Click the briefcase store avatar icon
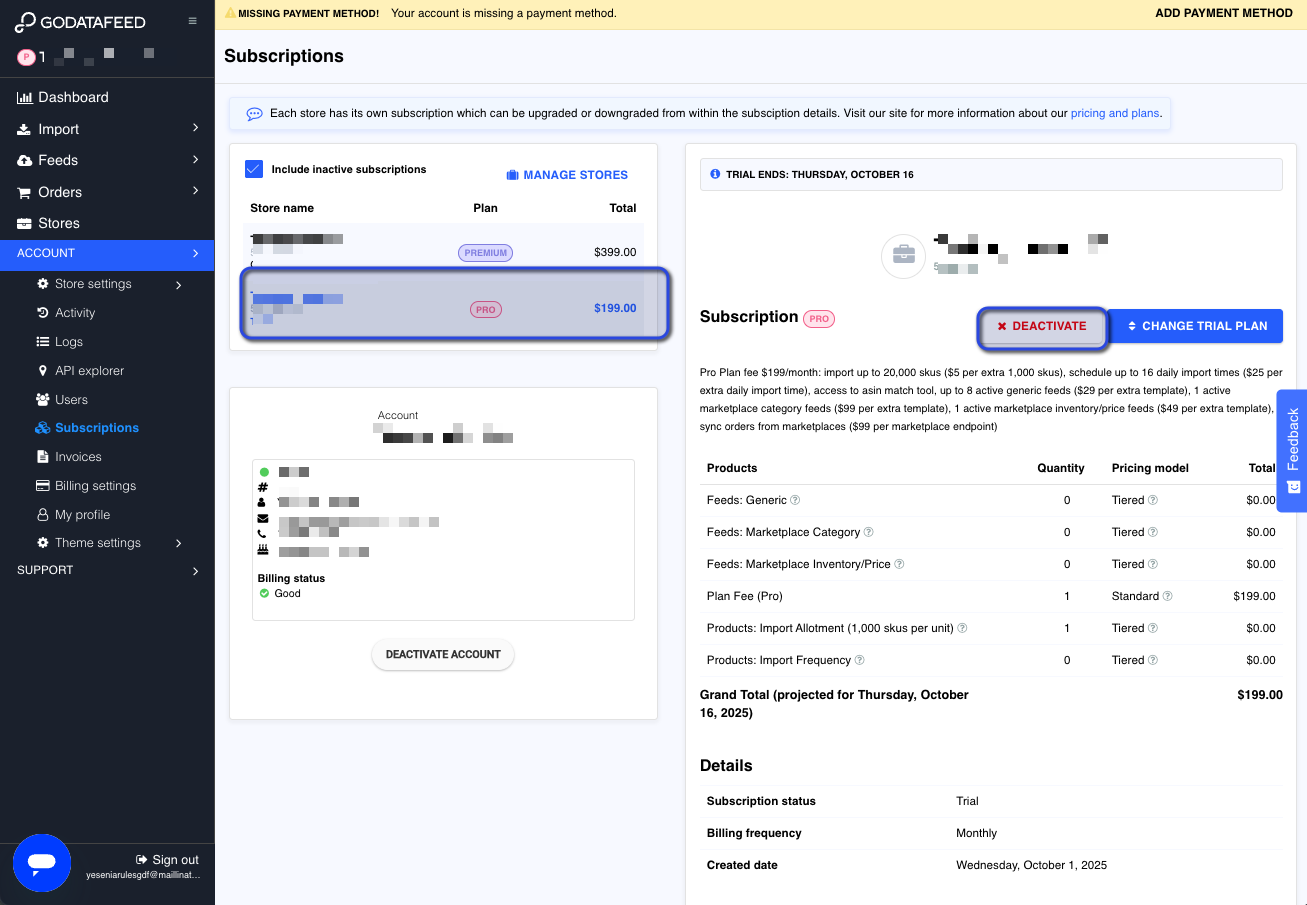 903,256
